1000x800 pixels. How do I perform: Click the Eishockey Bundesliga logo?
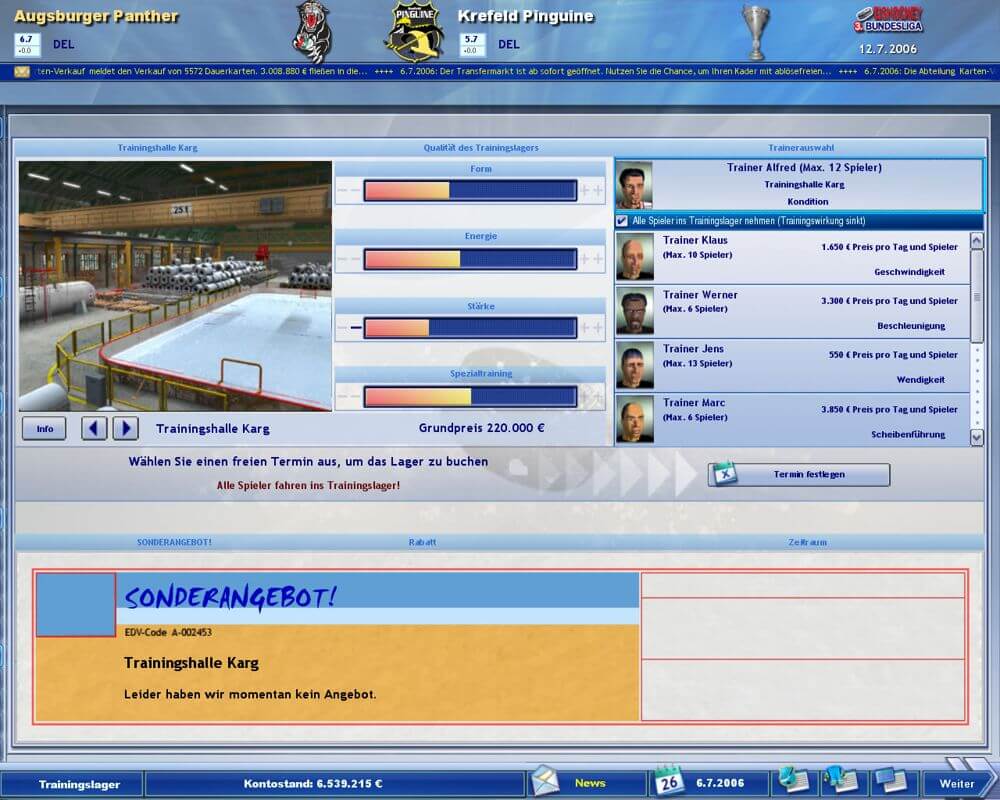pos(888,19)
